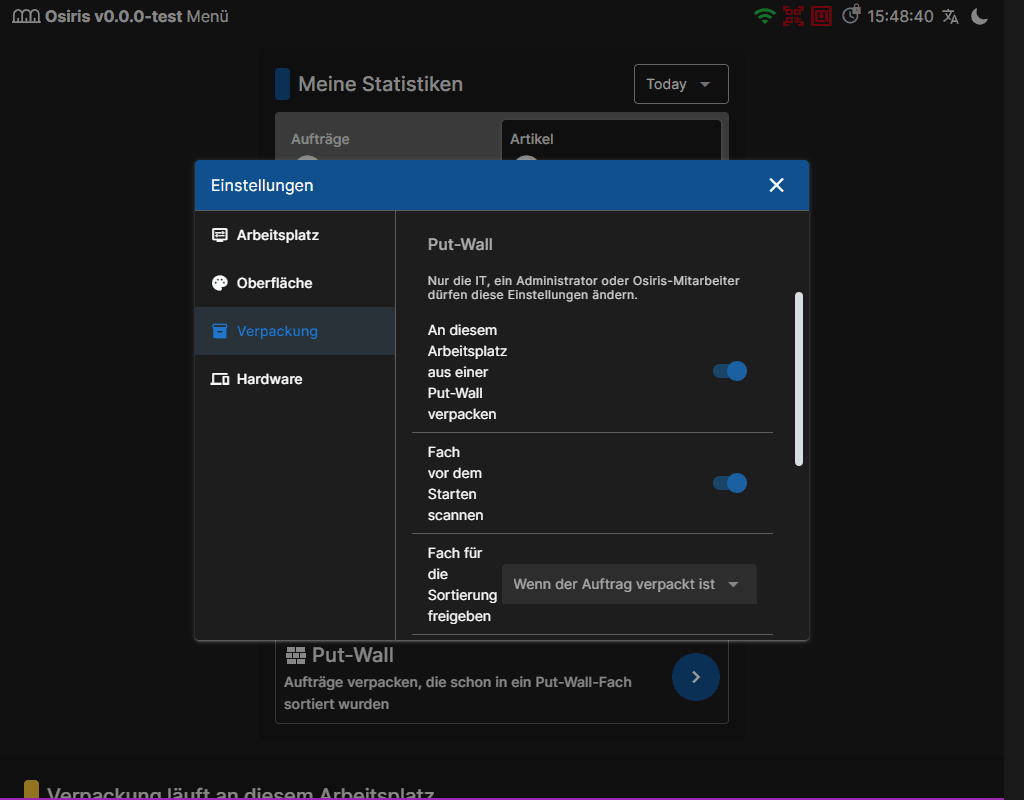
Task: Switch theme using the moon icon
Action: (979, 16)
